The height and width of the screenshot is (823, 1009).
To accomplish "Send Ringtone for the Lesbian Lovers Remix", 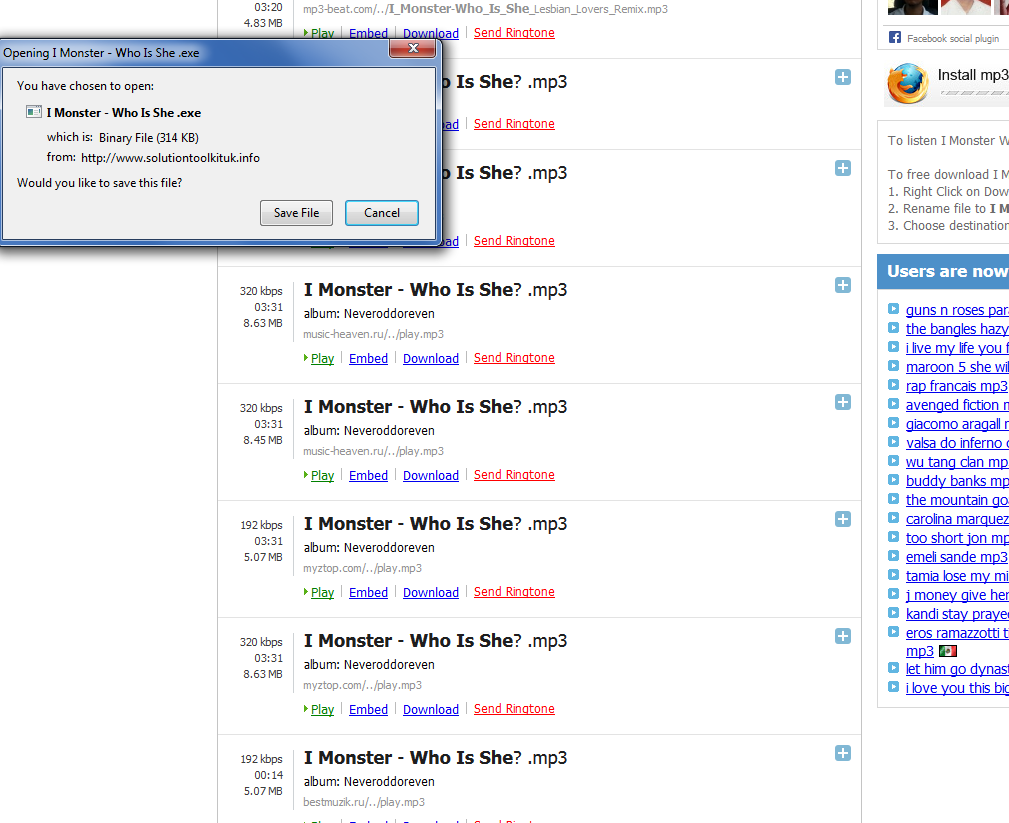I will [514, 33].
